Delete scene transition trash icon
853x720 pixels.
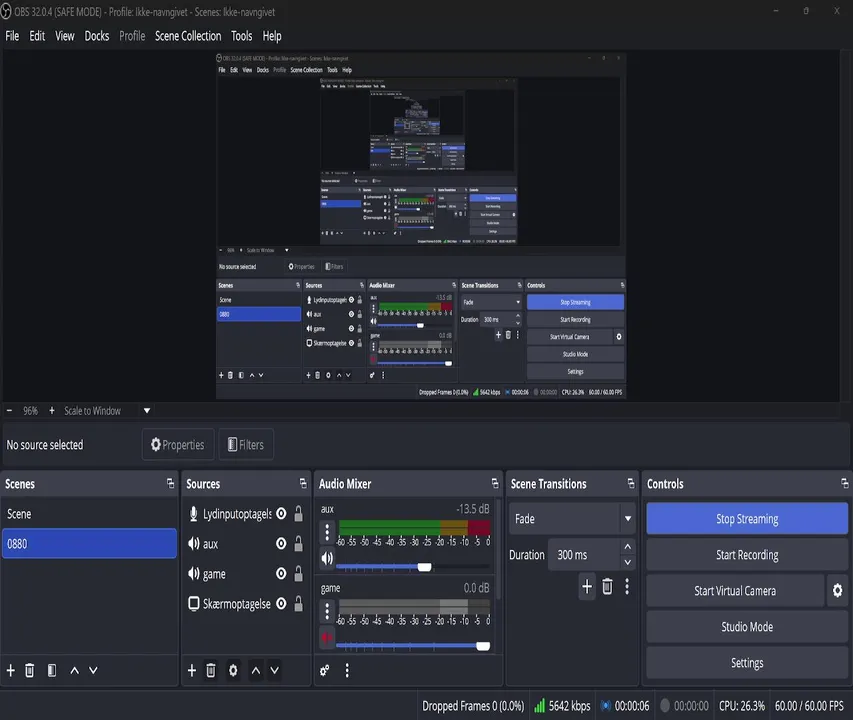[x=608, y=586]
